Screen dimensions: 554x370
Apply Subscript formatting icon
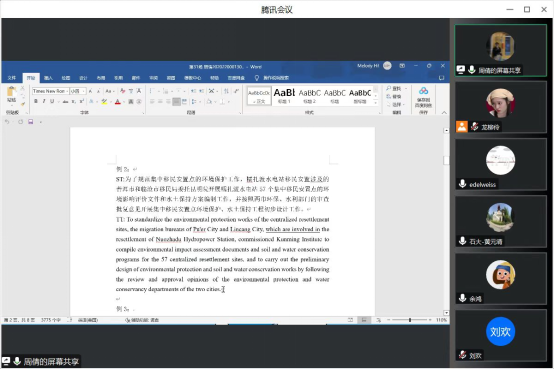[x=73, y=102]
